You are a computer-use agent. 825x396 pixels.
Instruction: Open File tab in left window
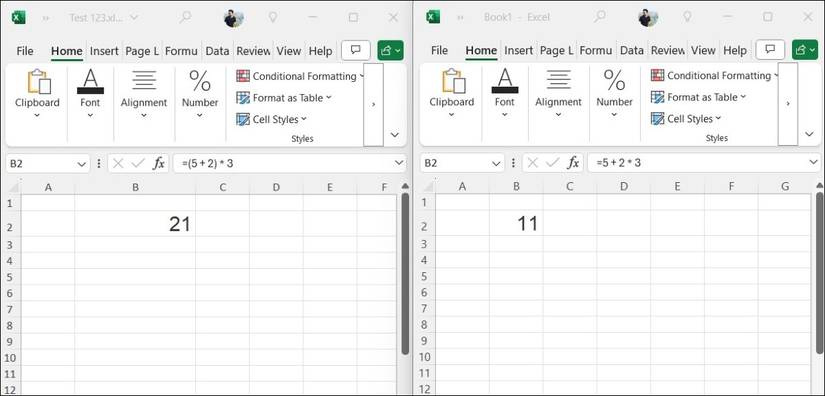pos(25,51)
